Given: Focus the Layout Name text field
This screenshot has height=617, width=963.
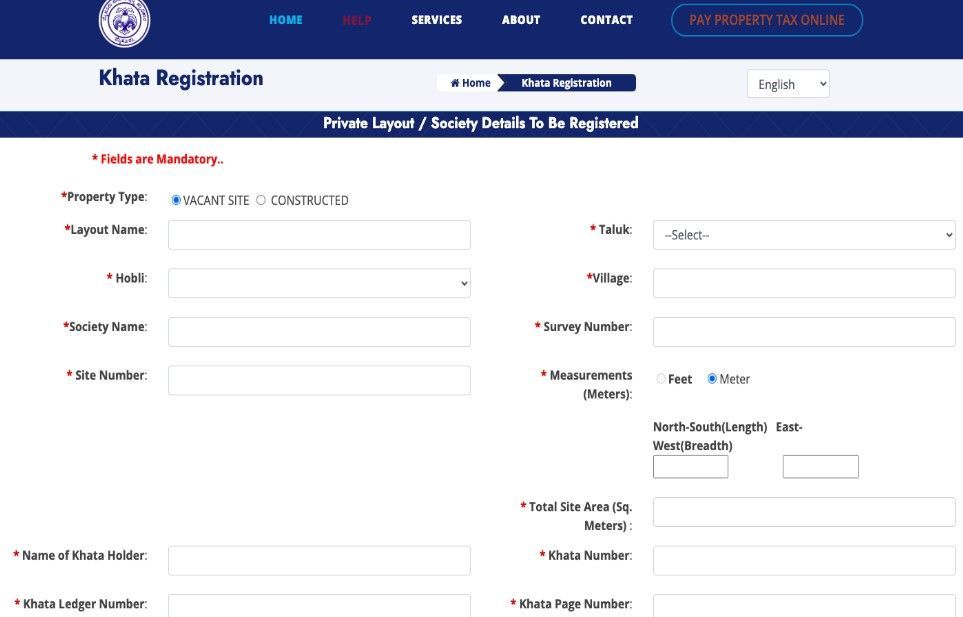Looking at the screenshot, I should tap(319, 235).
